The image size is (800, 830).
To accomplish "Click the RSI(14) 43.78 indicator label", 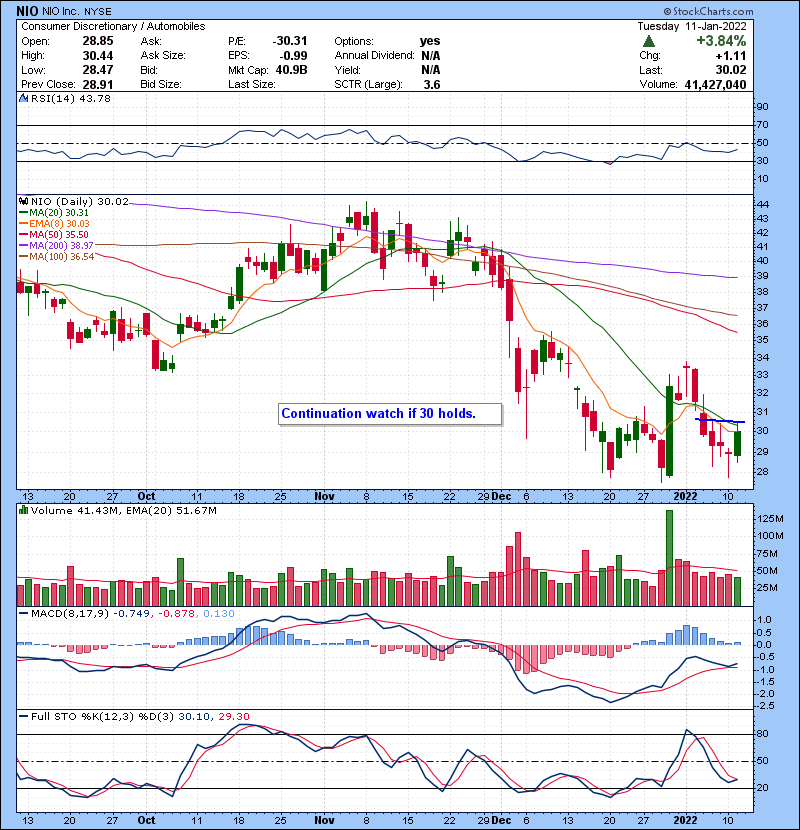I will coord(70,98).
